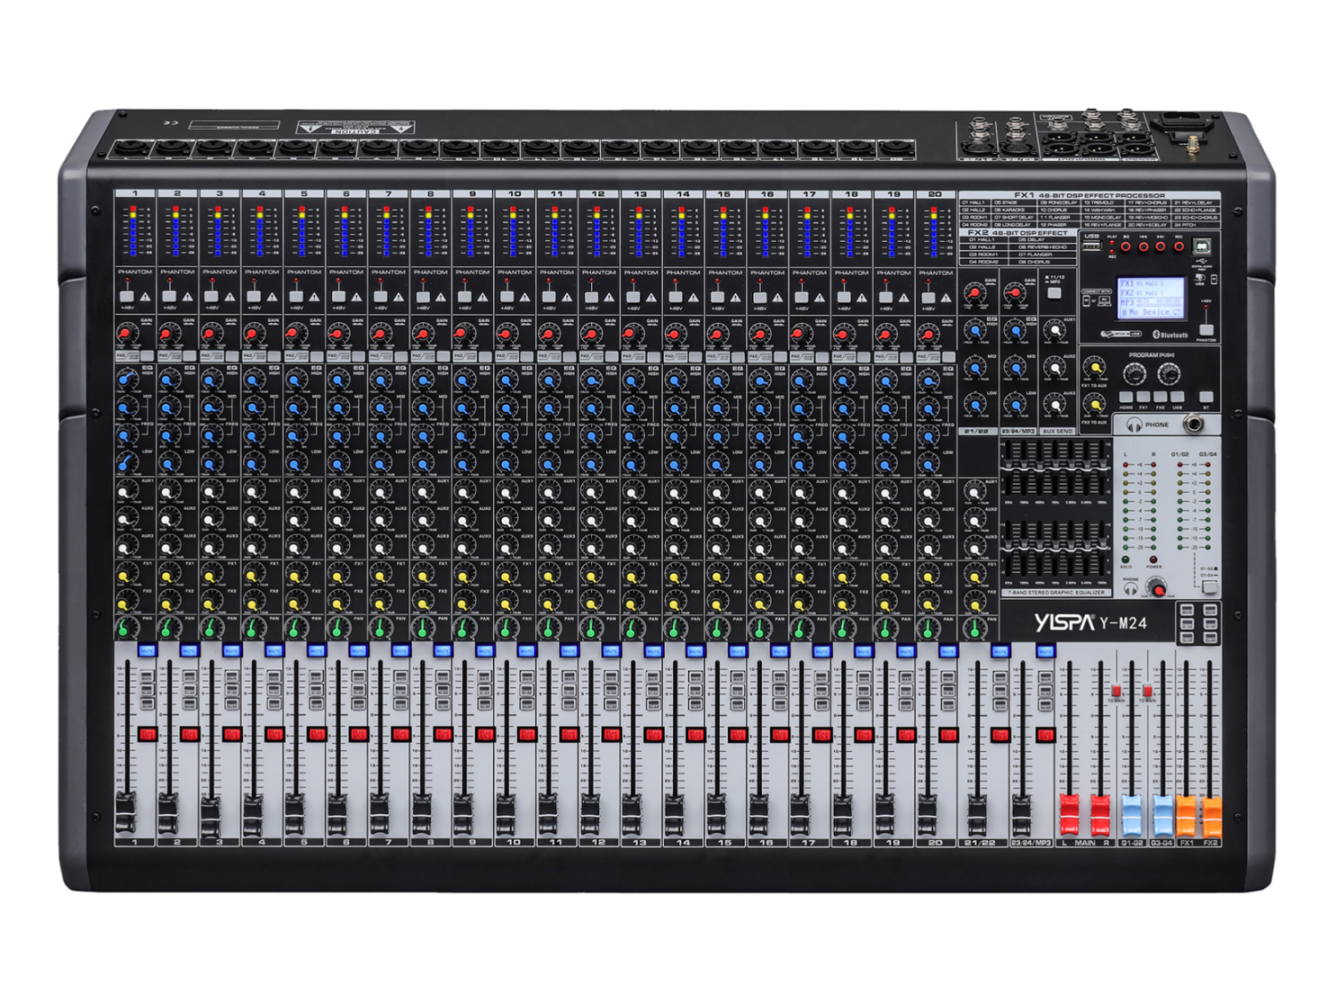The height and width of the screenshot is (1002, 1336).
Task: Mute channel 1 with its blue button
Action: pos(147,650)
